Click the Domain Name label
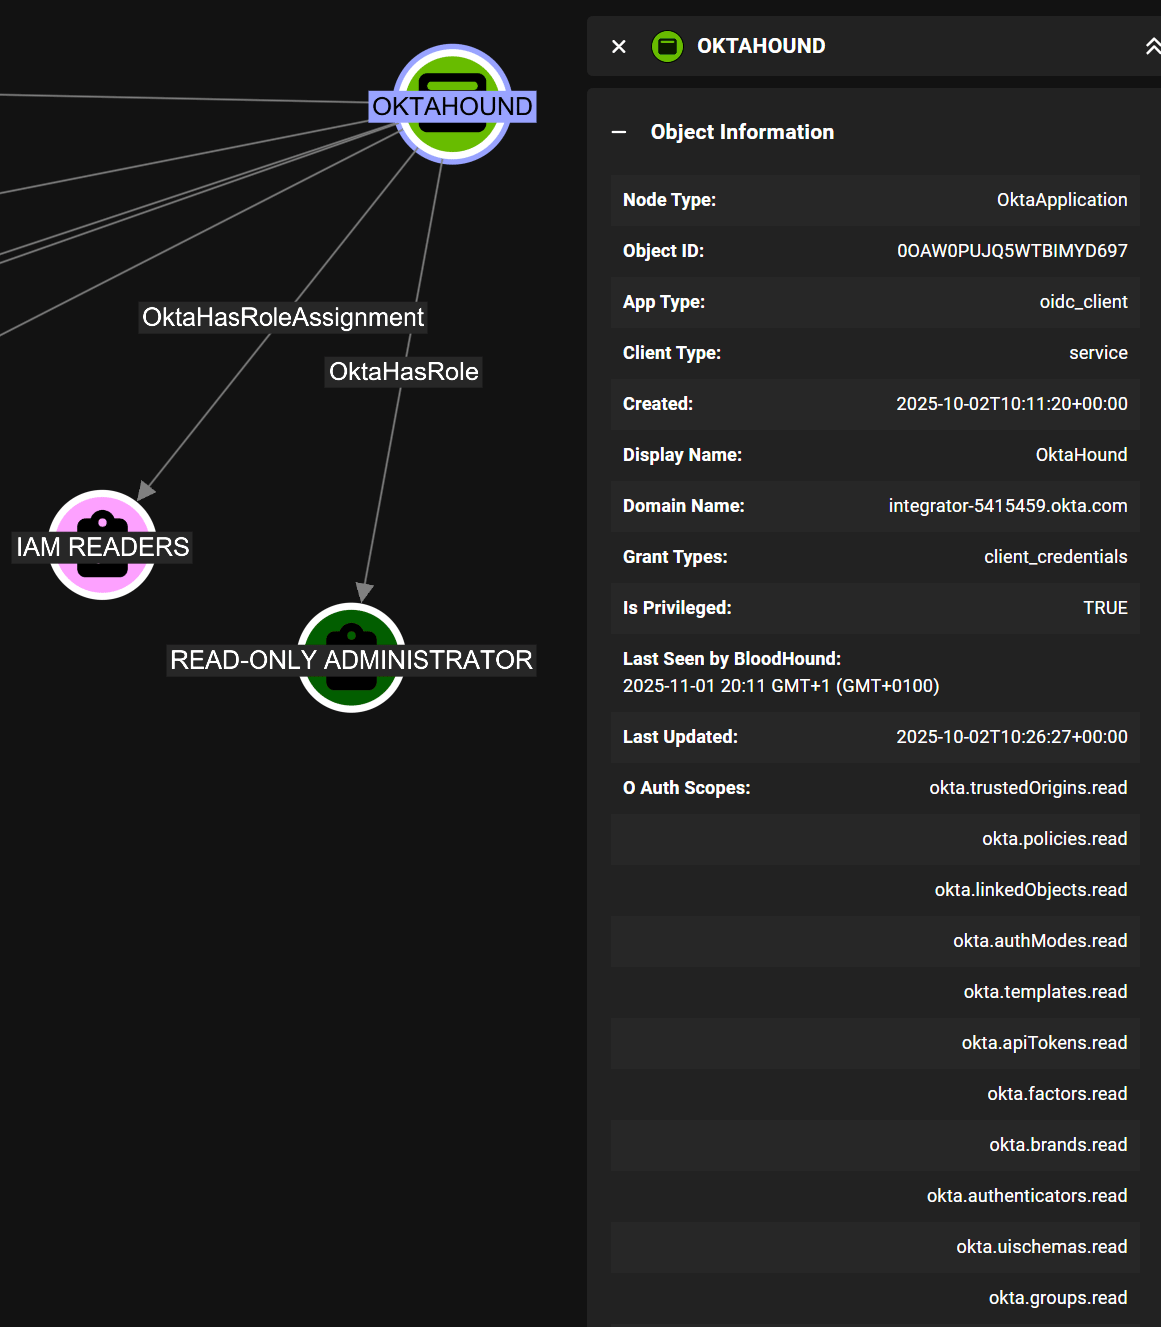The width and height of the screenshot is (1161, 1327). click(x=683, y=506)
